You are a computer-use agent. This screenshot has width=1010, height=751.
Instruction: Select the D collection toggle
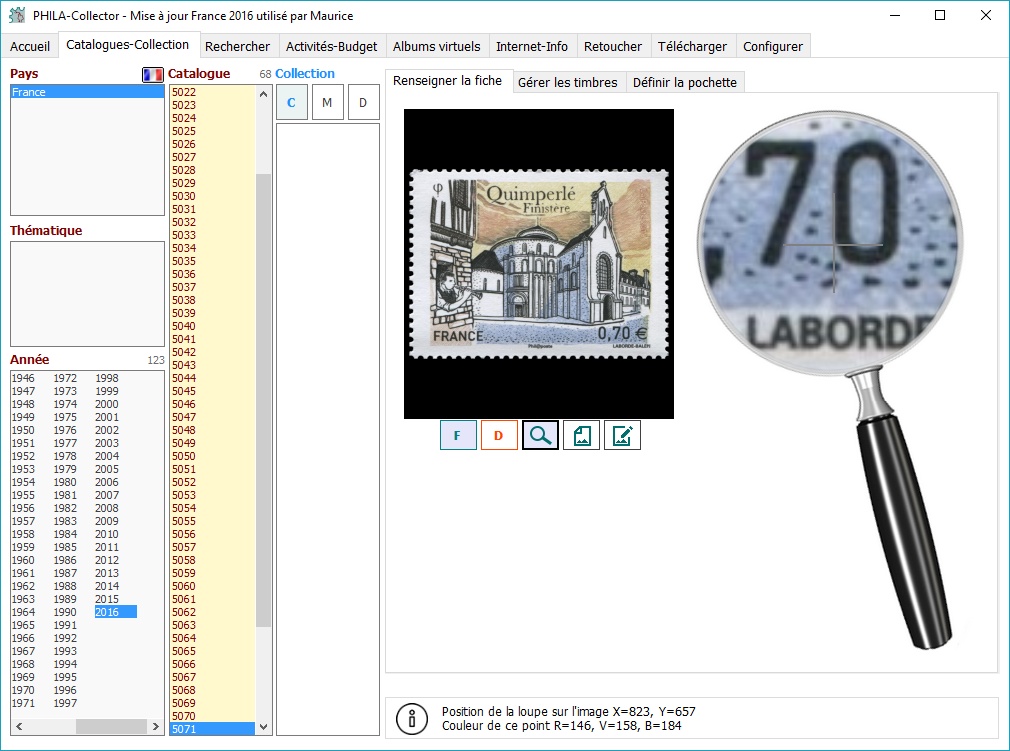363,103
